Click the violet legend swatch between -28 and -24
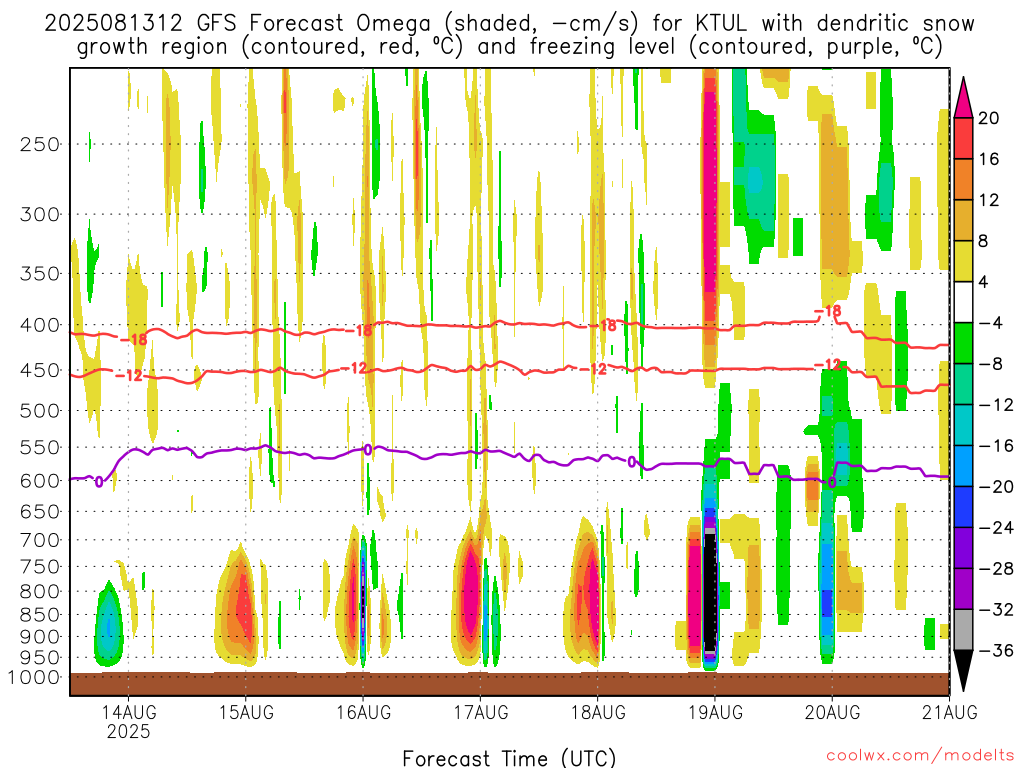Screen dimensions: 1024x768 click(x=963, y=547)
